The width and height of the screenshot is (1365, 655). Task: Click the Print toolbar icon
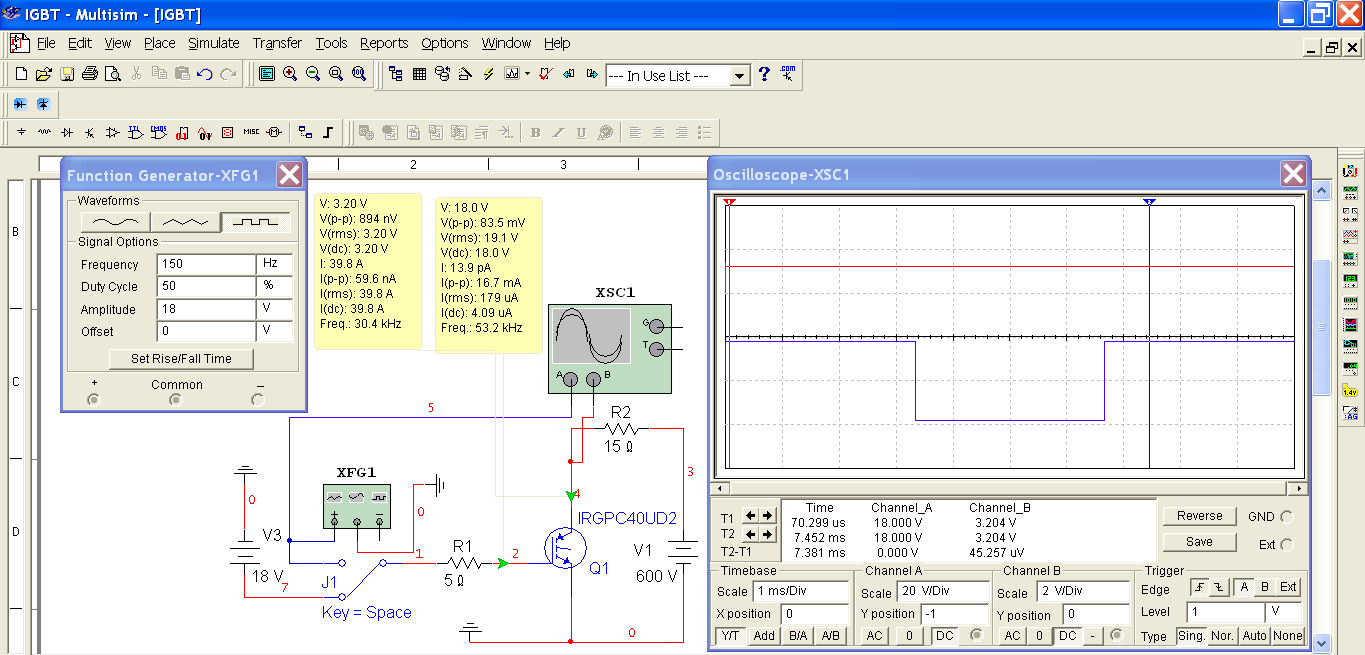pos(90,74)
